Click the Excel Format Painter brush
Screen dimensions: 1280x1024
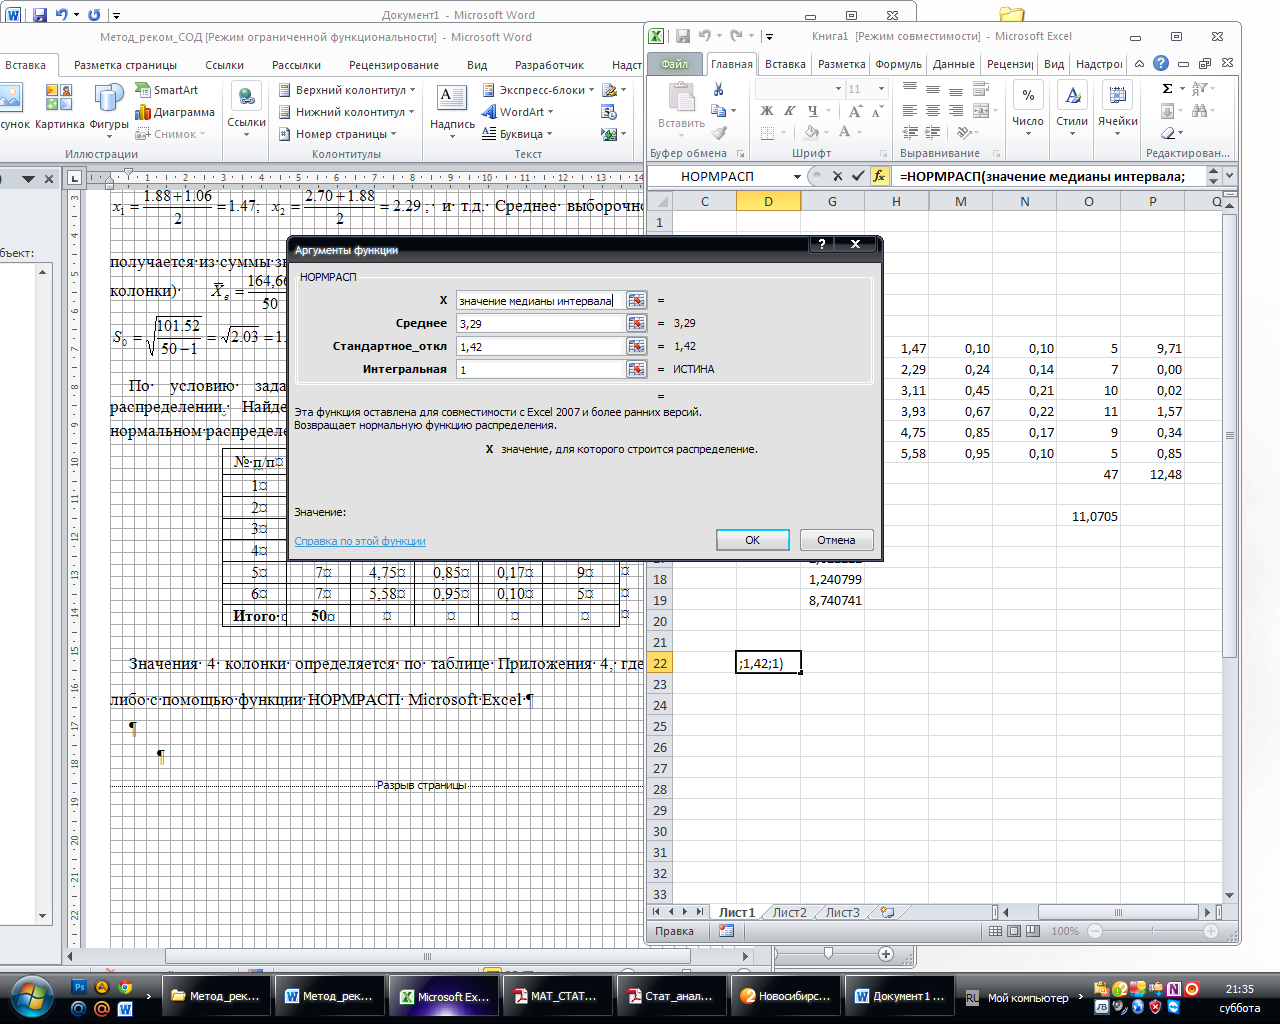coord(718,132)
